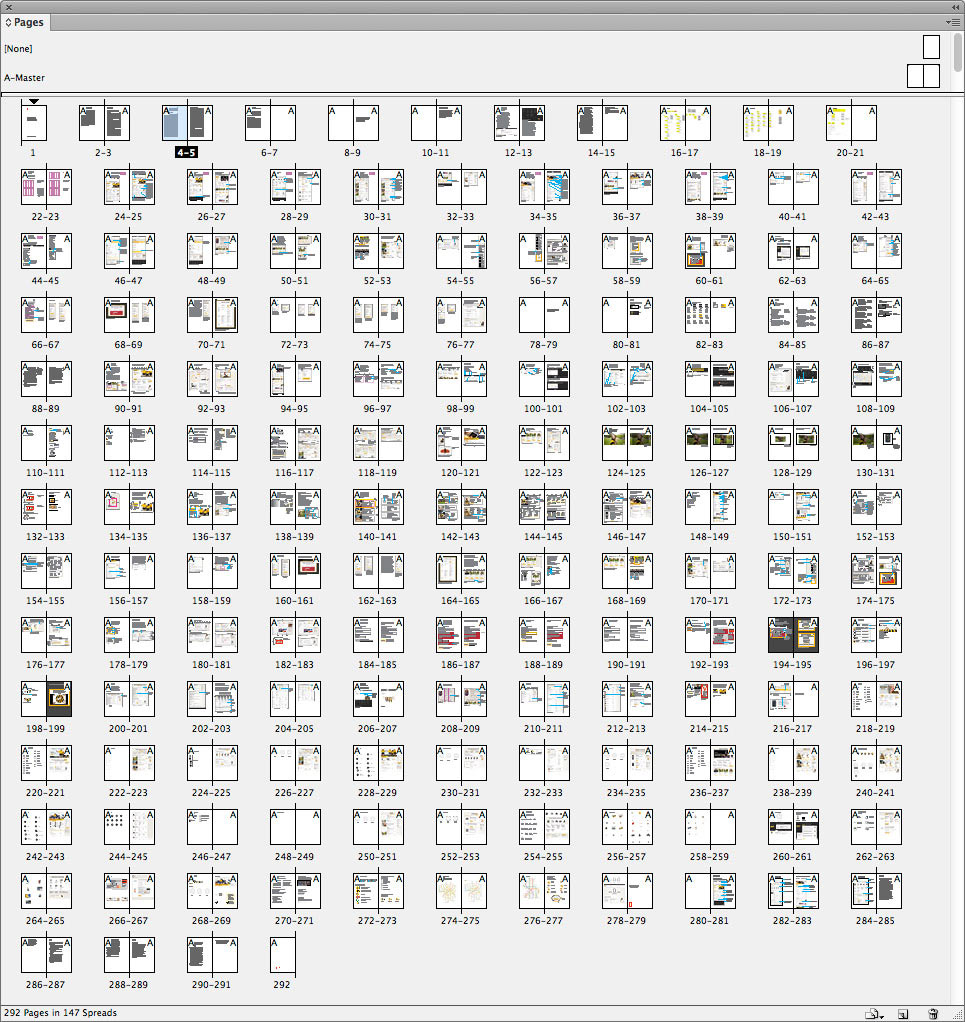Close the Pages panel with X
965x1022 pixels.
point(9,7)
